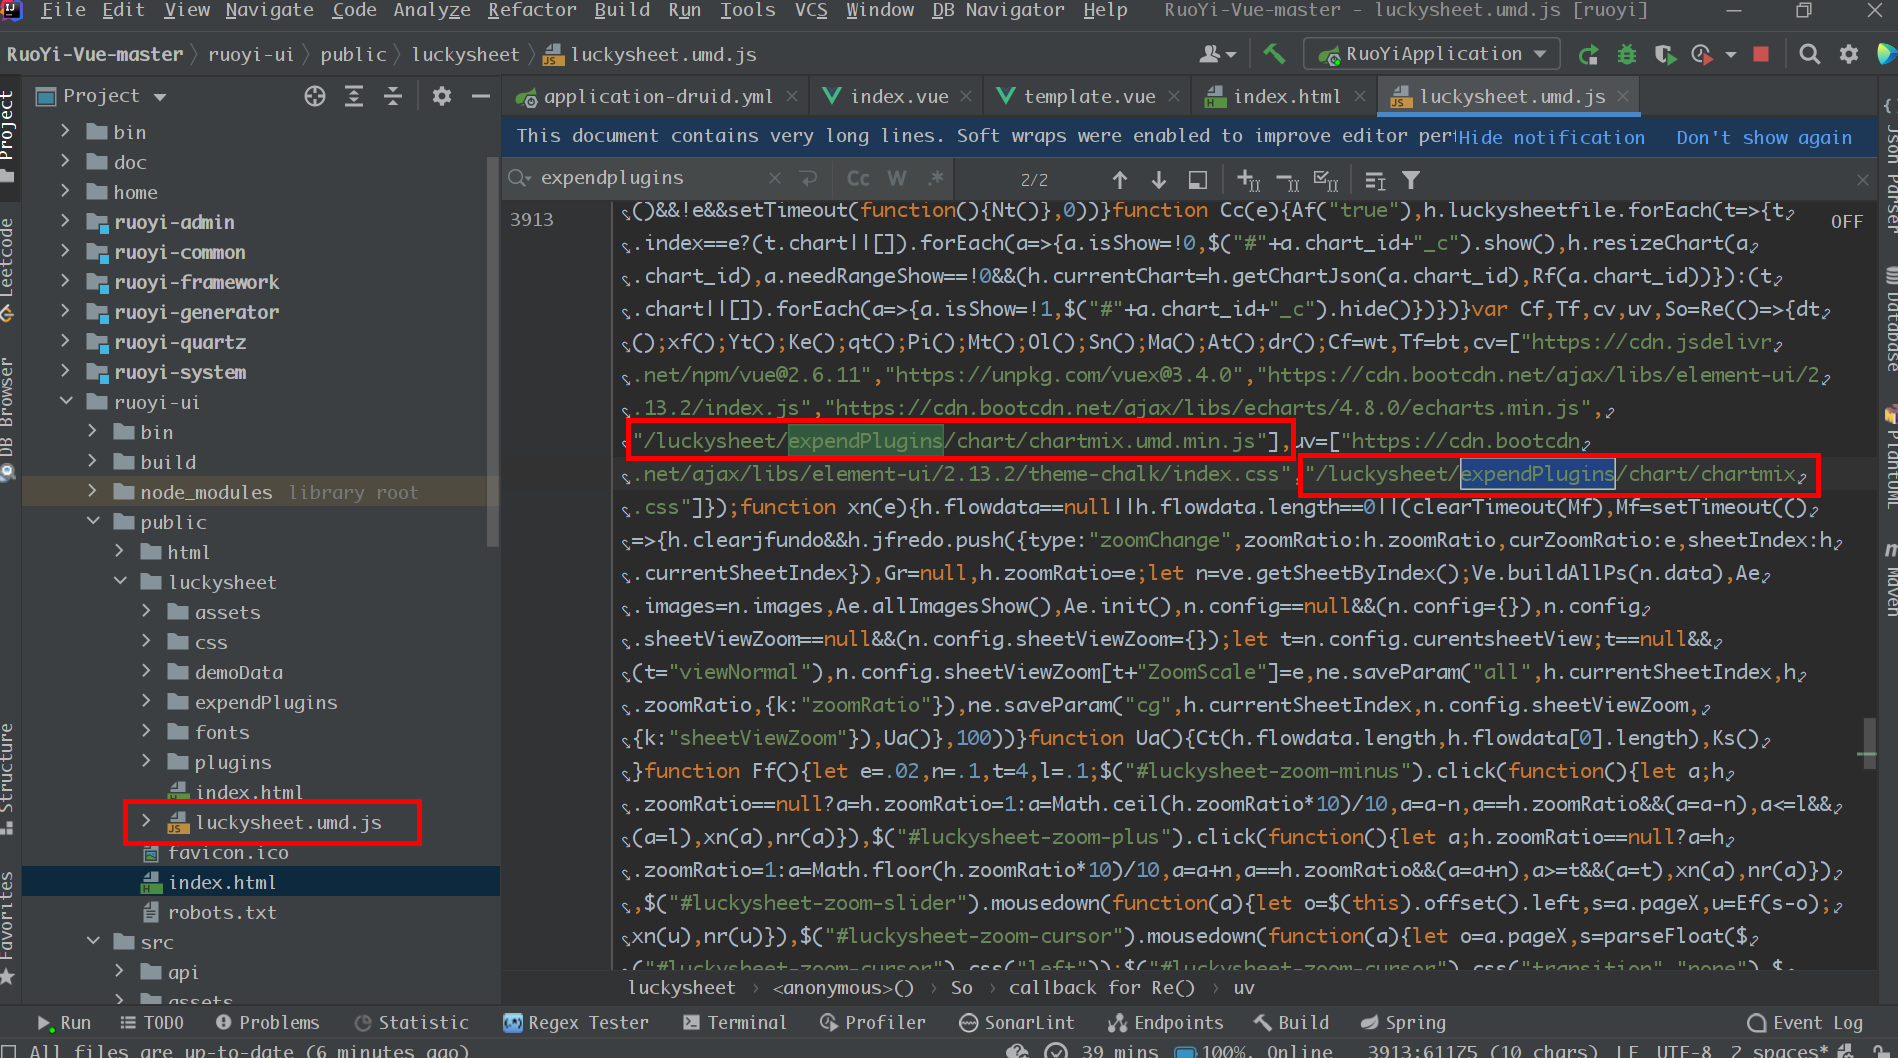
Task: Click the Hide notification link
Action: coord(1551,137)
